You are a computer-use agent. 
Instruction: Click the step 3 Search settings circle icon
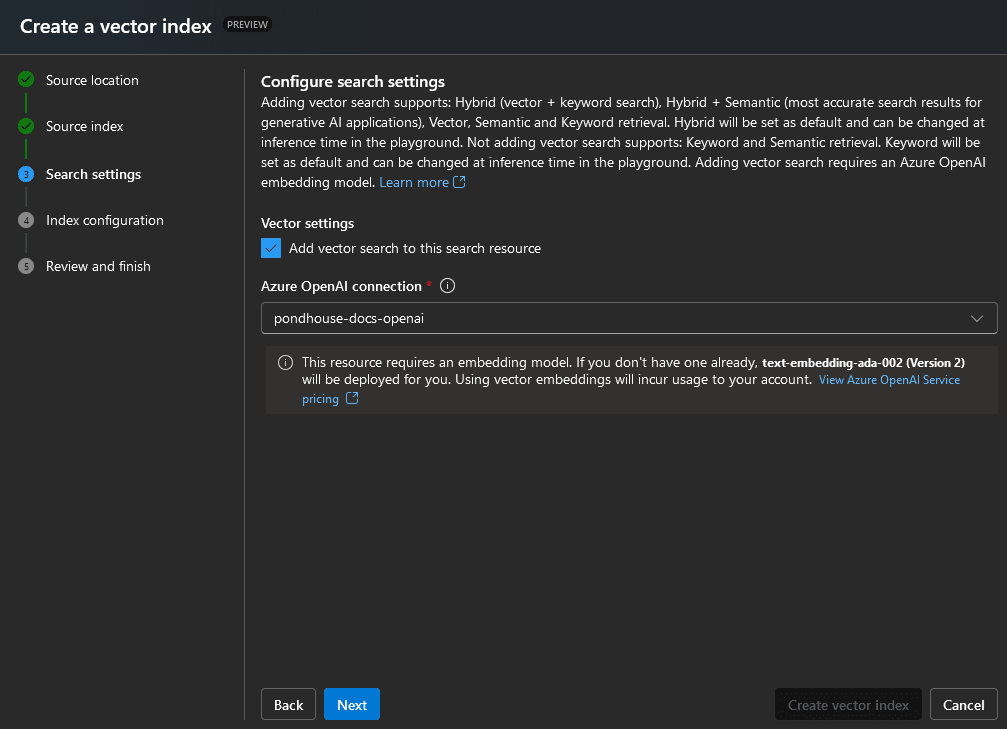coord(25,174)
